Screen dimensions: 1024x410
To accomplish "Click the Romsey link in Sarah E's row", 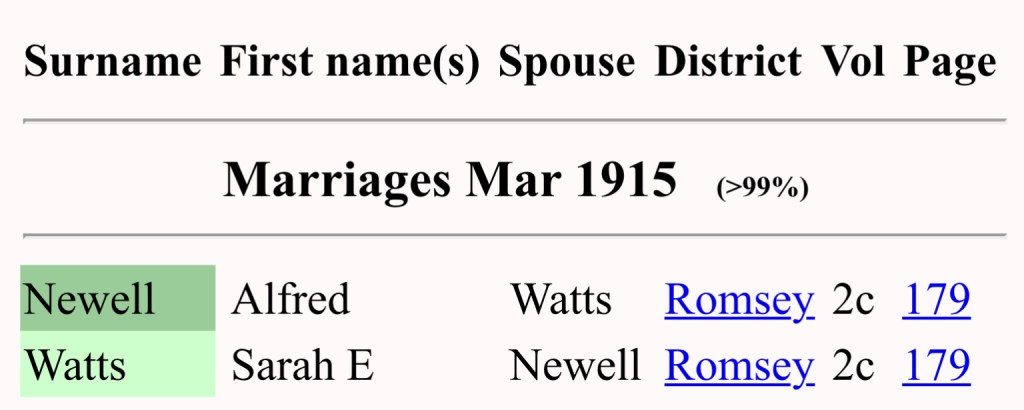I will [738, 365].
